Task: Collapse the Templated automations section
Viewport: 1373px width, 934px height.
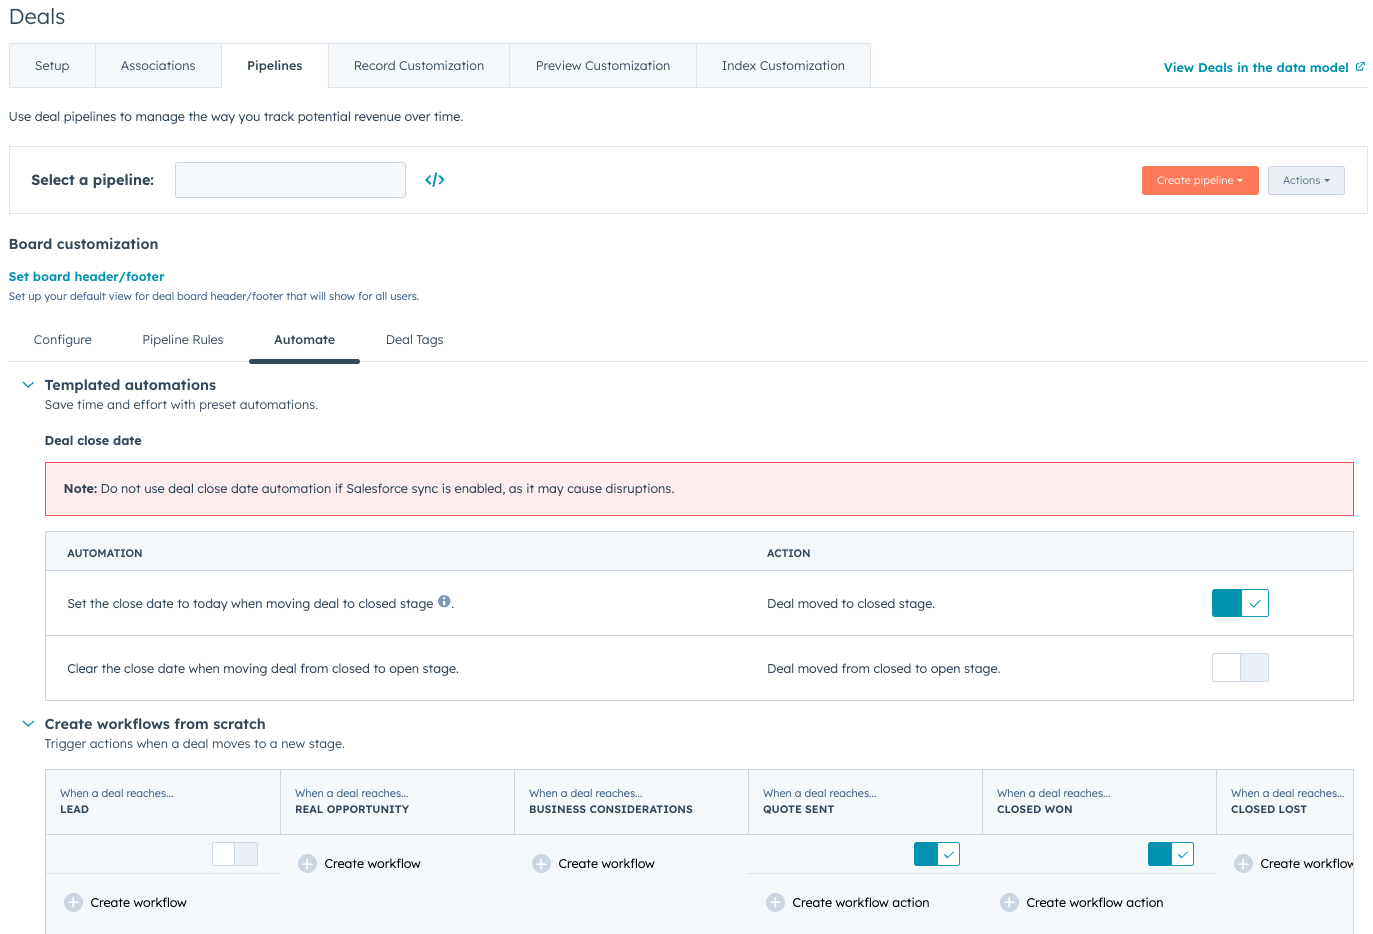Action: coord(28,385)
